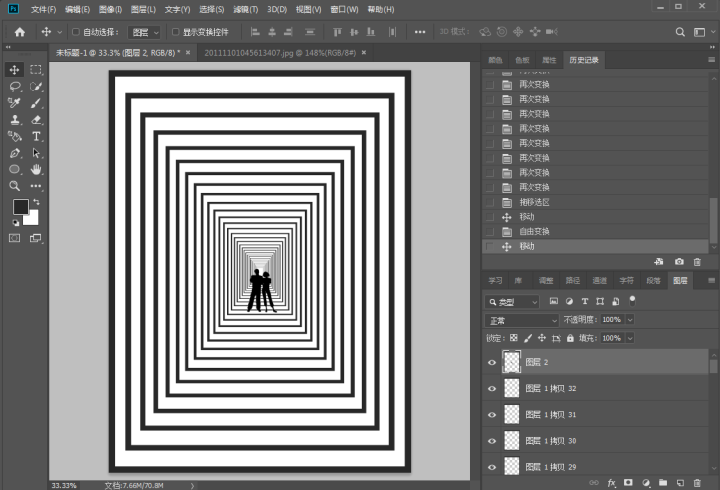
Task: Expand the 不透明度 opacity dropdown arrow
Action: click(630, 320)
